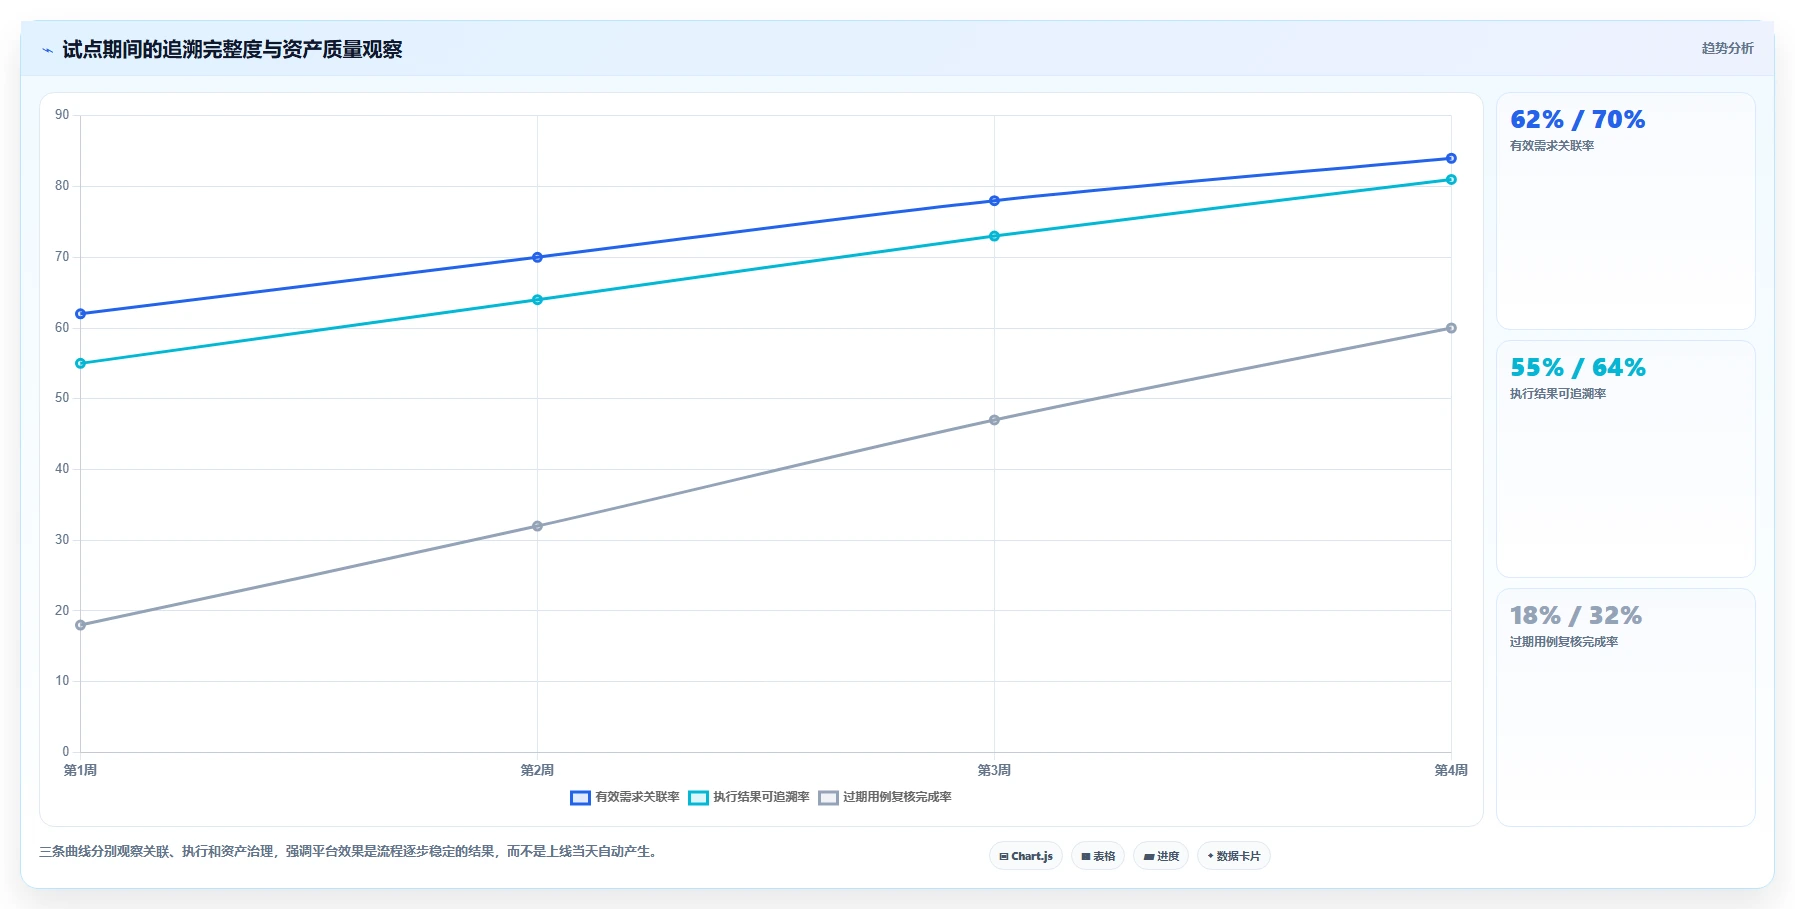Toggle the blue 有效需求关联率 legend swatch

coord(580,798)
